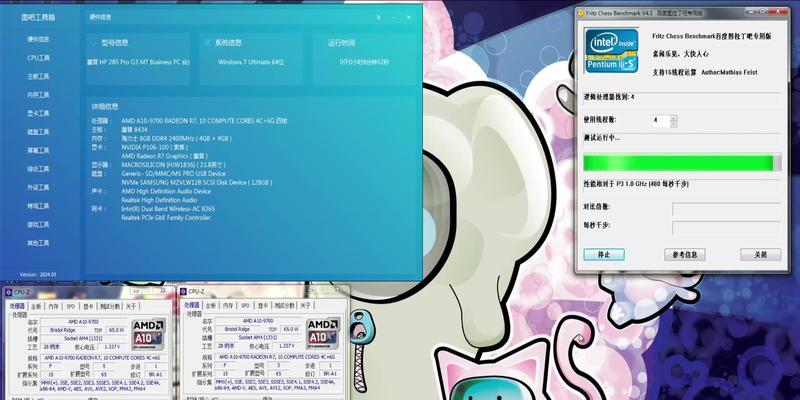Viewport: 800px width, 400px height.
Task: Click AMD A10 logo in left CPU-Z
Action: 148,332
